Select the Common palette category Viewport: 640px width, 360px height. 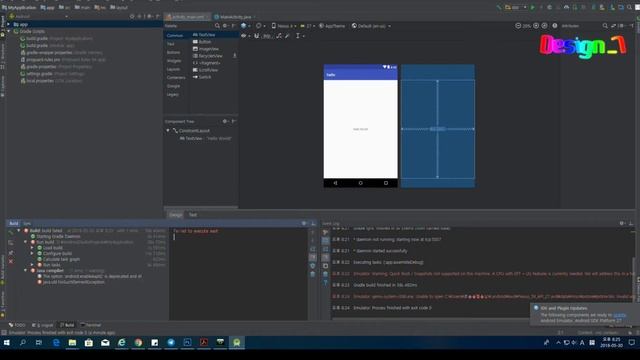pyautogui.click(x=175, y=36)
